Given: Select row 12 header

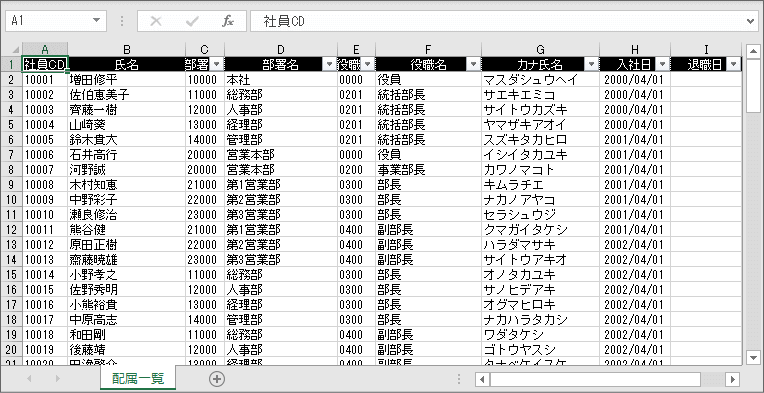Looking at the screenshot, I should [x=11, y=229].
